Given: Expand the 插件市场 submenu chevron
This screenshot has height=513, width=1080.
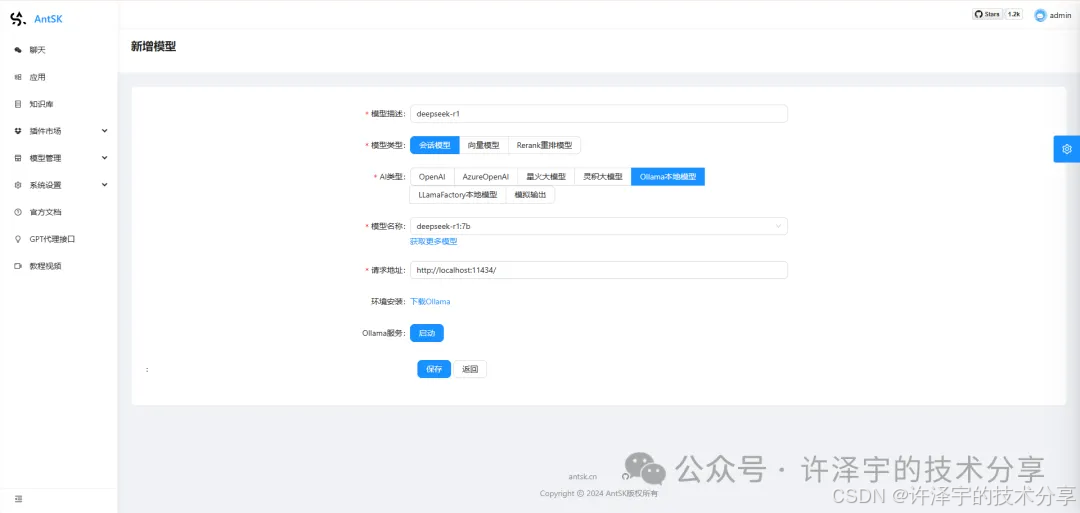Looking at the screenshot, I should (105, 131).
